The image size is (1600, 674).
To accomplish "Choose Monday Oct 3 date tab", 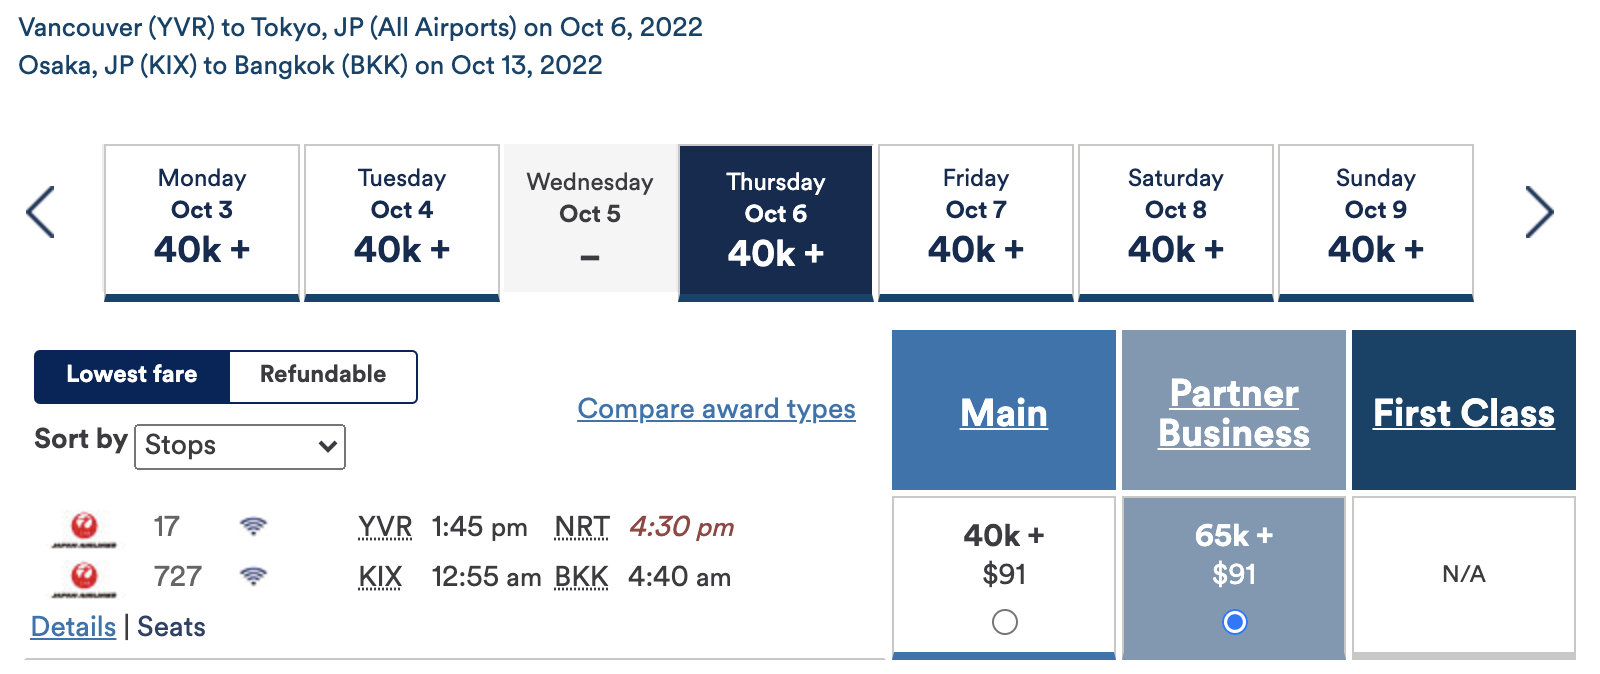I will (202, 220).
